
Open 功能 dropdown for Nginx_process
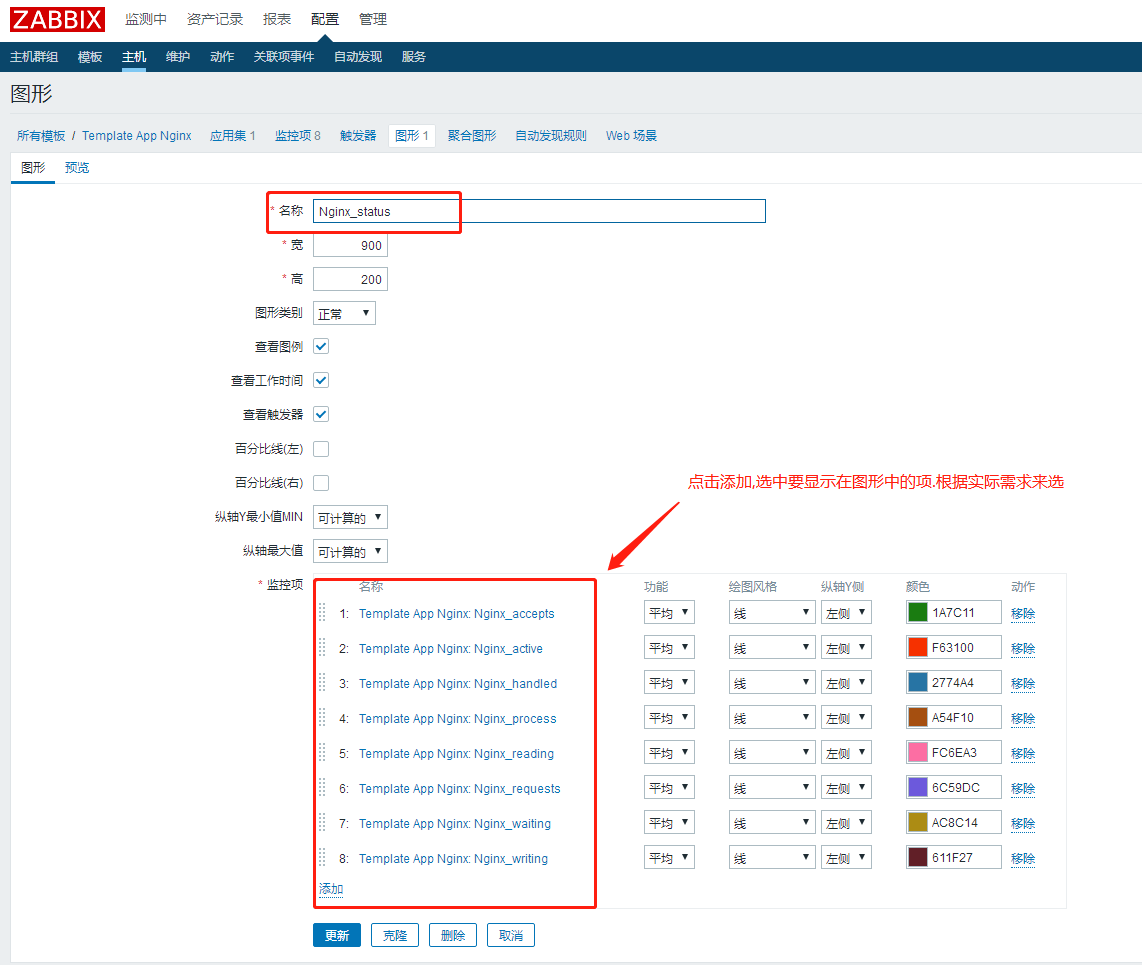click(x=669, y=717)
